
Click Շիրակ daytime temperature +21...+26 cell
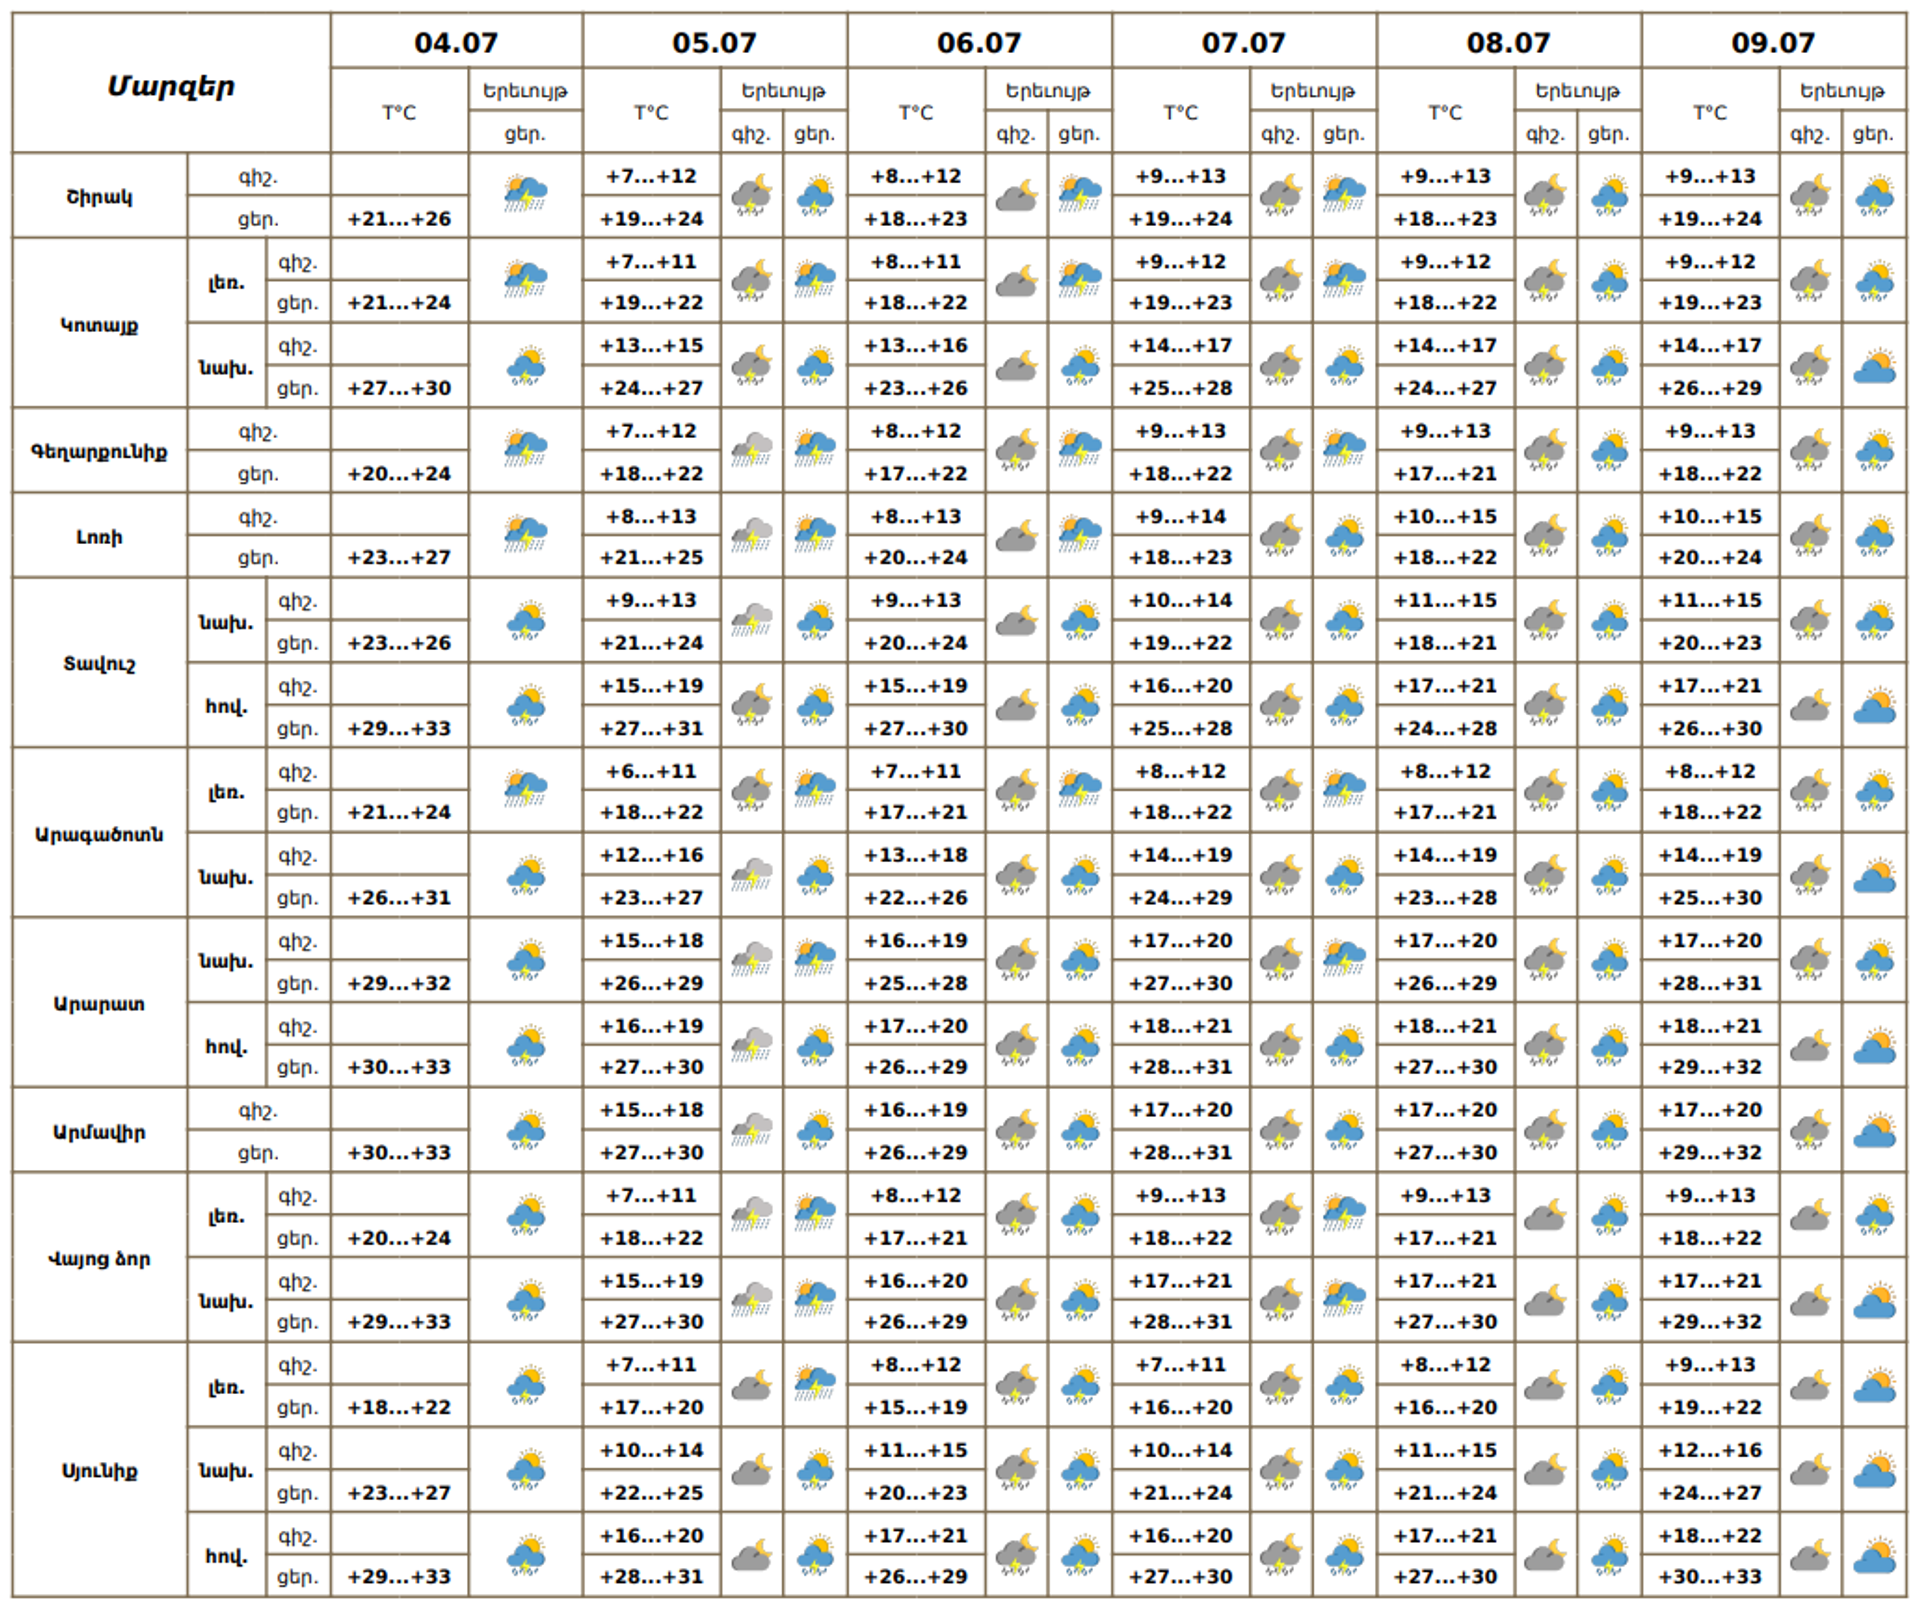pyautogui.click(x=399, y=218)
